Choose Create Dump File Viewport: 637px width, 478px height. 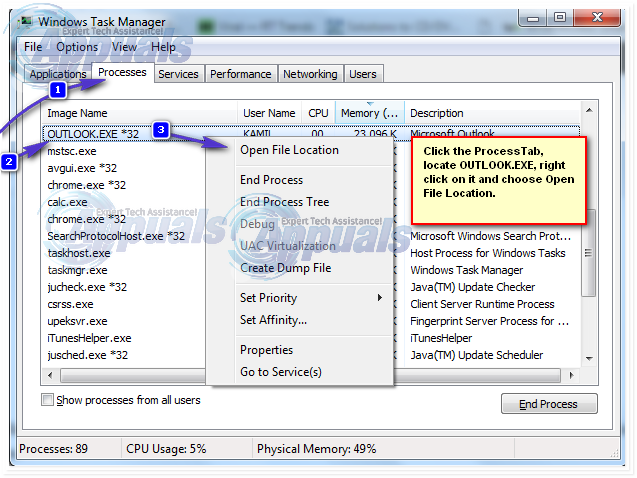(286, 268)
